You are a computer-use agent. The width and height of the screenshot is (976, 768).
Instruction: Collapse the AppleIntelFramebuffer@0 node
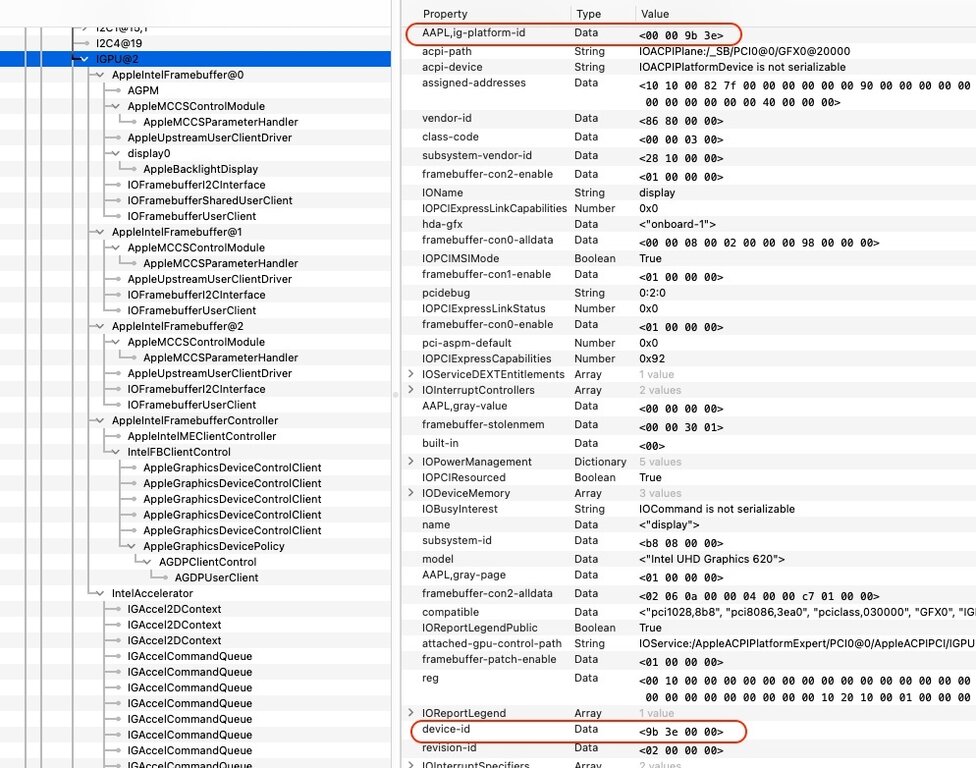coord(100,75)
